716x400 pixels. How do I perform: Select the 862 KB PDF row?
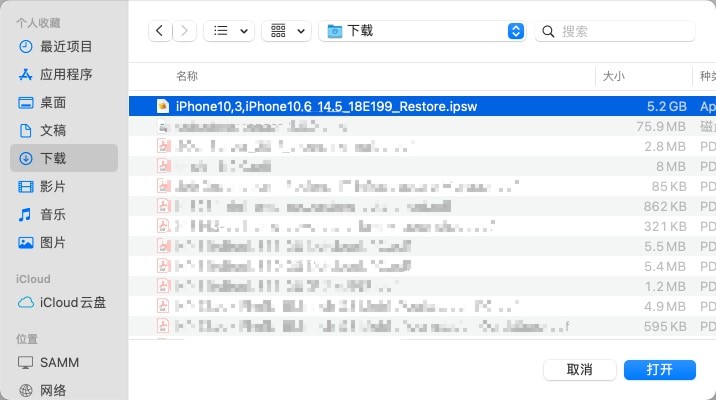pyautogui.click(x=422, y=206)
